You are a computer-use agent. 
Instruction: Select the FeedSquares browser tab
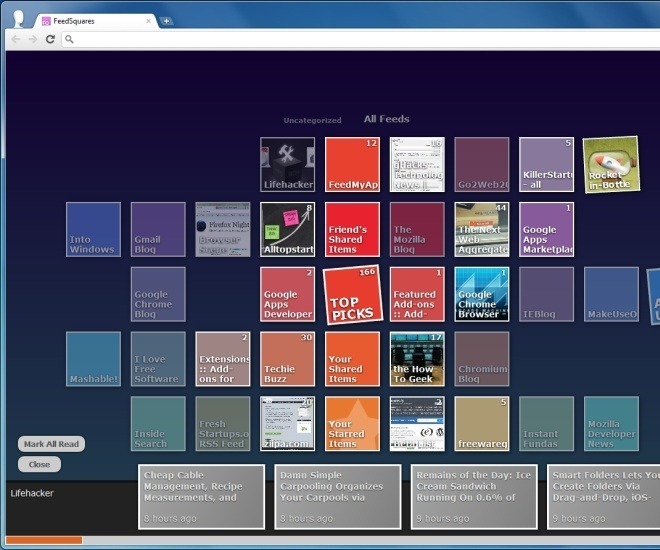95,21
